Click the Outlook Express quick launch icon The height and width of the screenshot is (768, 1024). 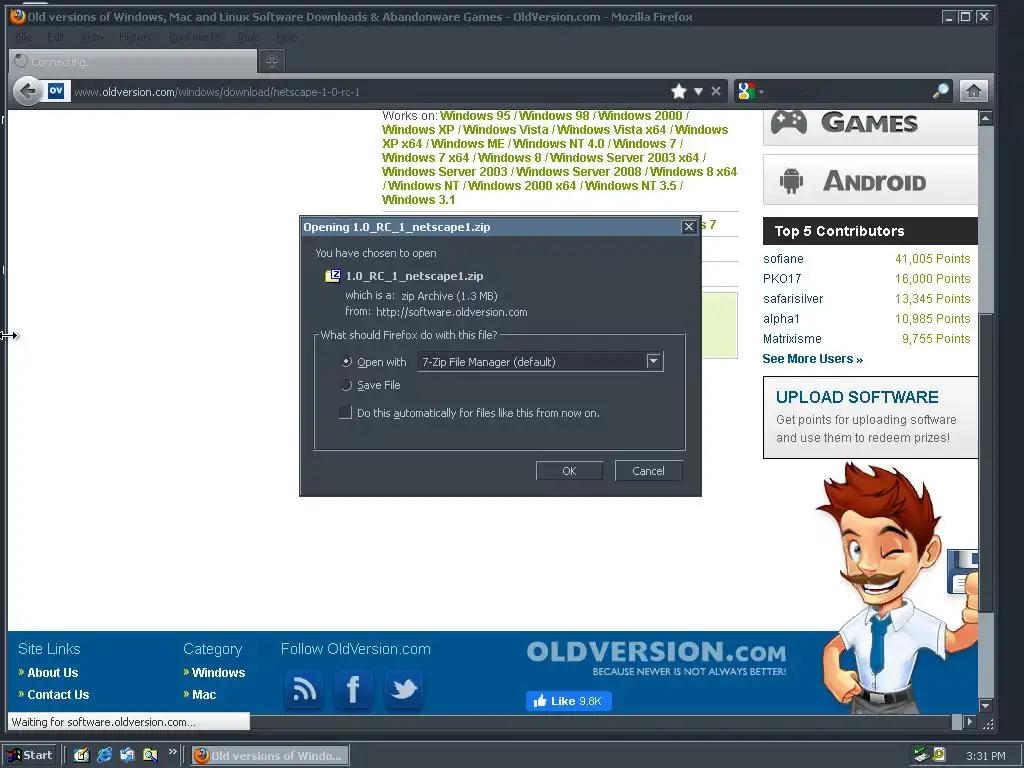click(x=127, y=755)
